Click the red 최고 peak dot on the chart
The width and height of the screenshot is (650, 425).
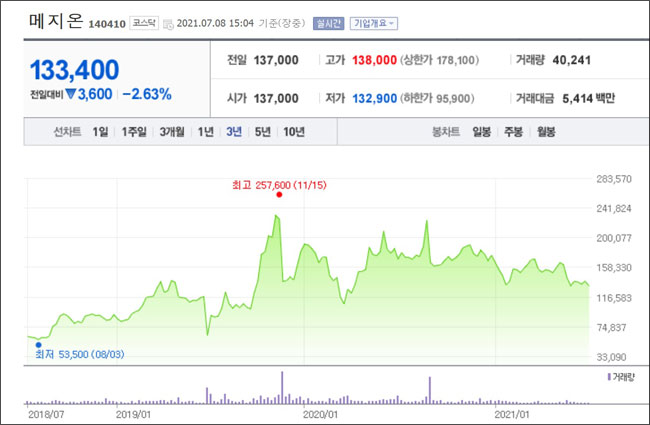click(x=279, y=196)
